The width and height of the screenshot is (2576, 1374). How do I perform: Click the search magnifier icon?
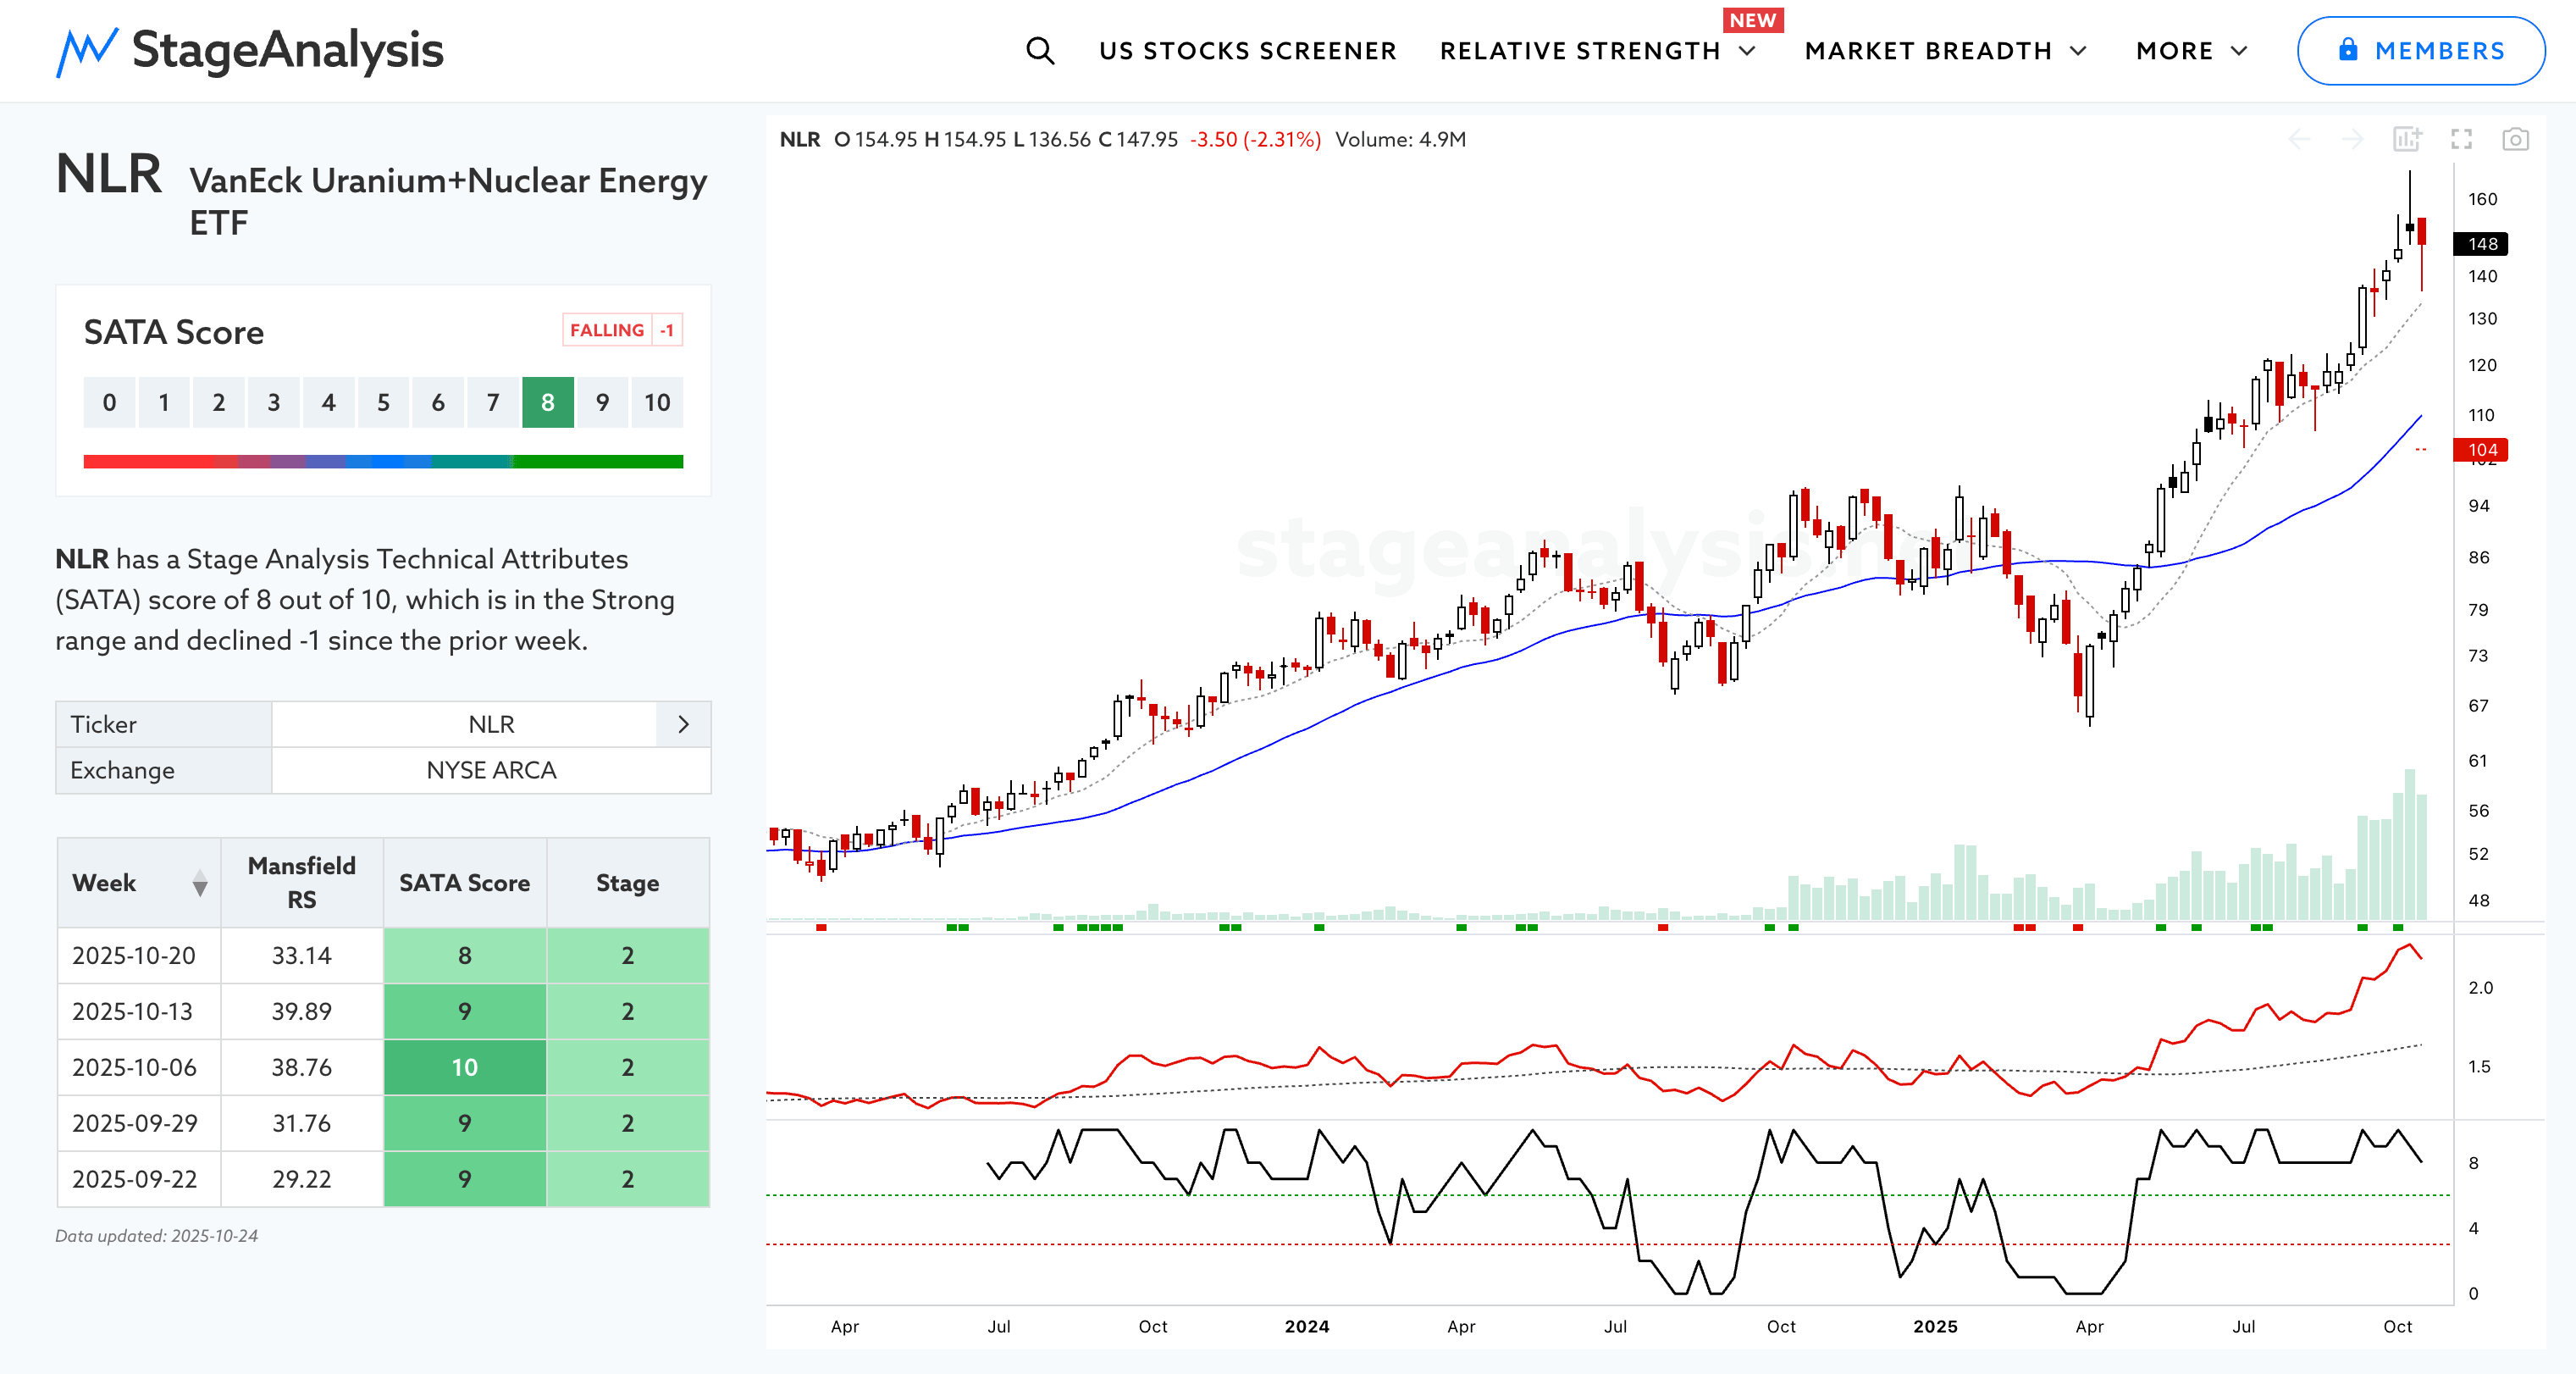click(1040, 51)
